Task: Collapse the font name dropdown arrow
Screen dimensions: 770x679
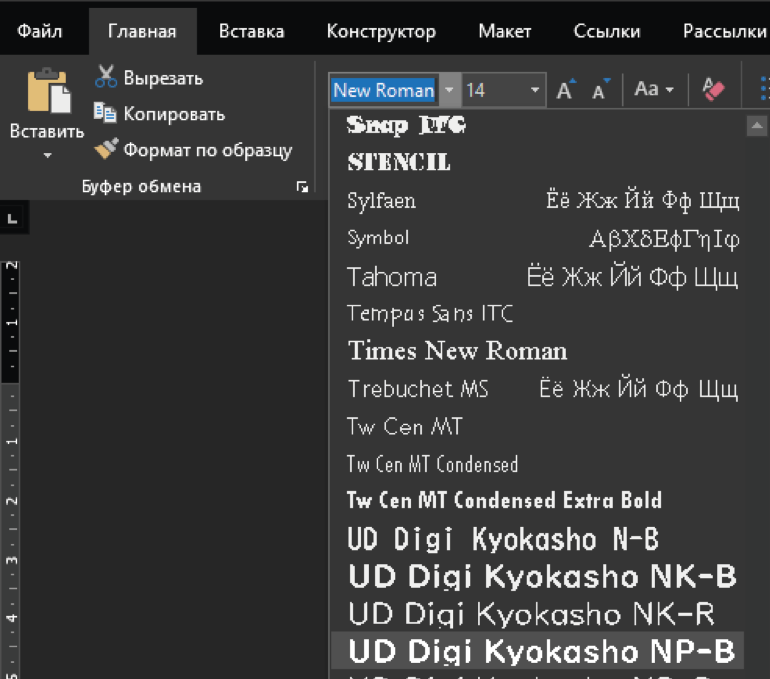Action: [x=449, y=90]
